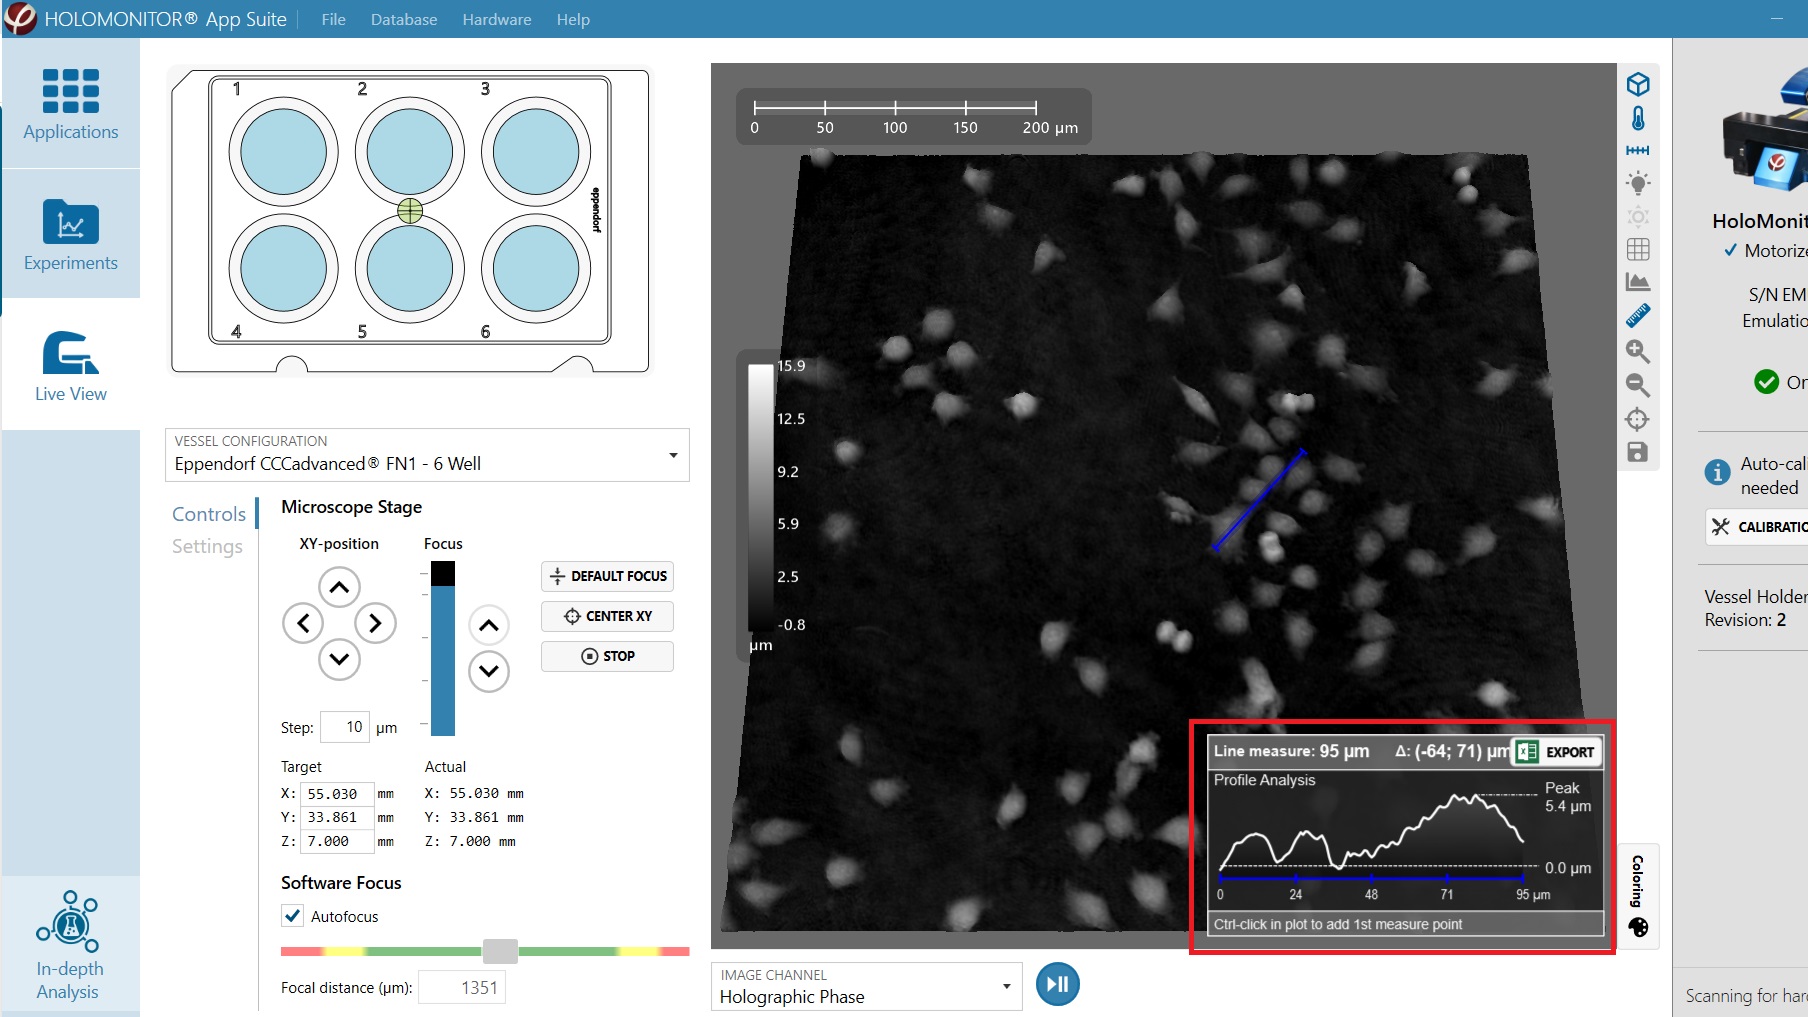Viewport: 1808px width, 1017px height.
Task: Save image with the floppy disk icon
Action: 1637,453
